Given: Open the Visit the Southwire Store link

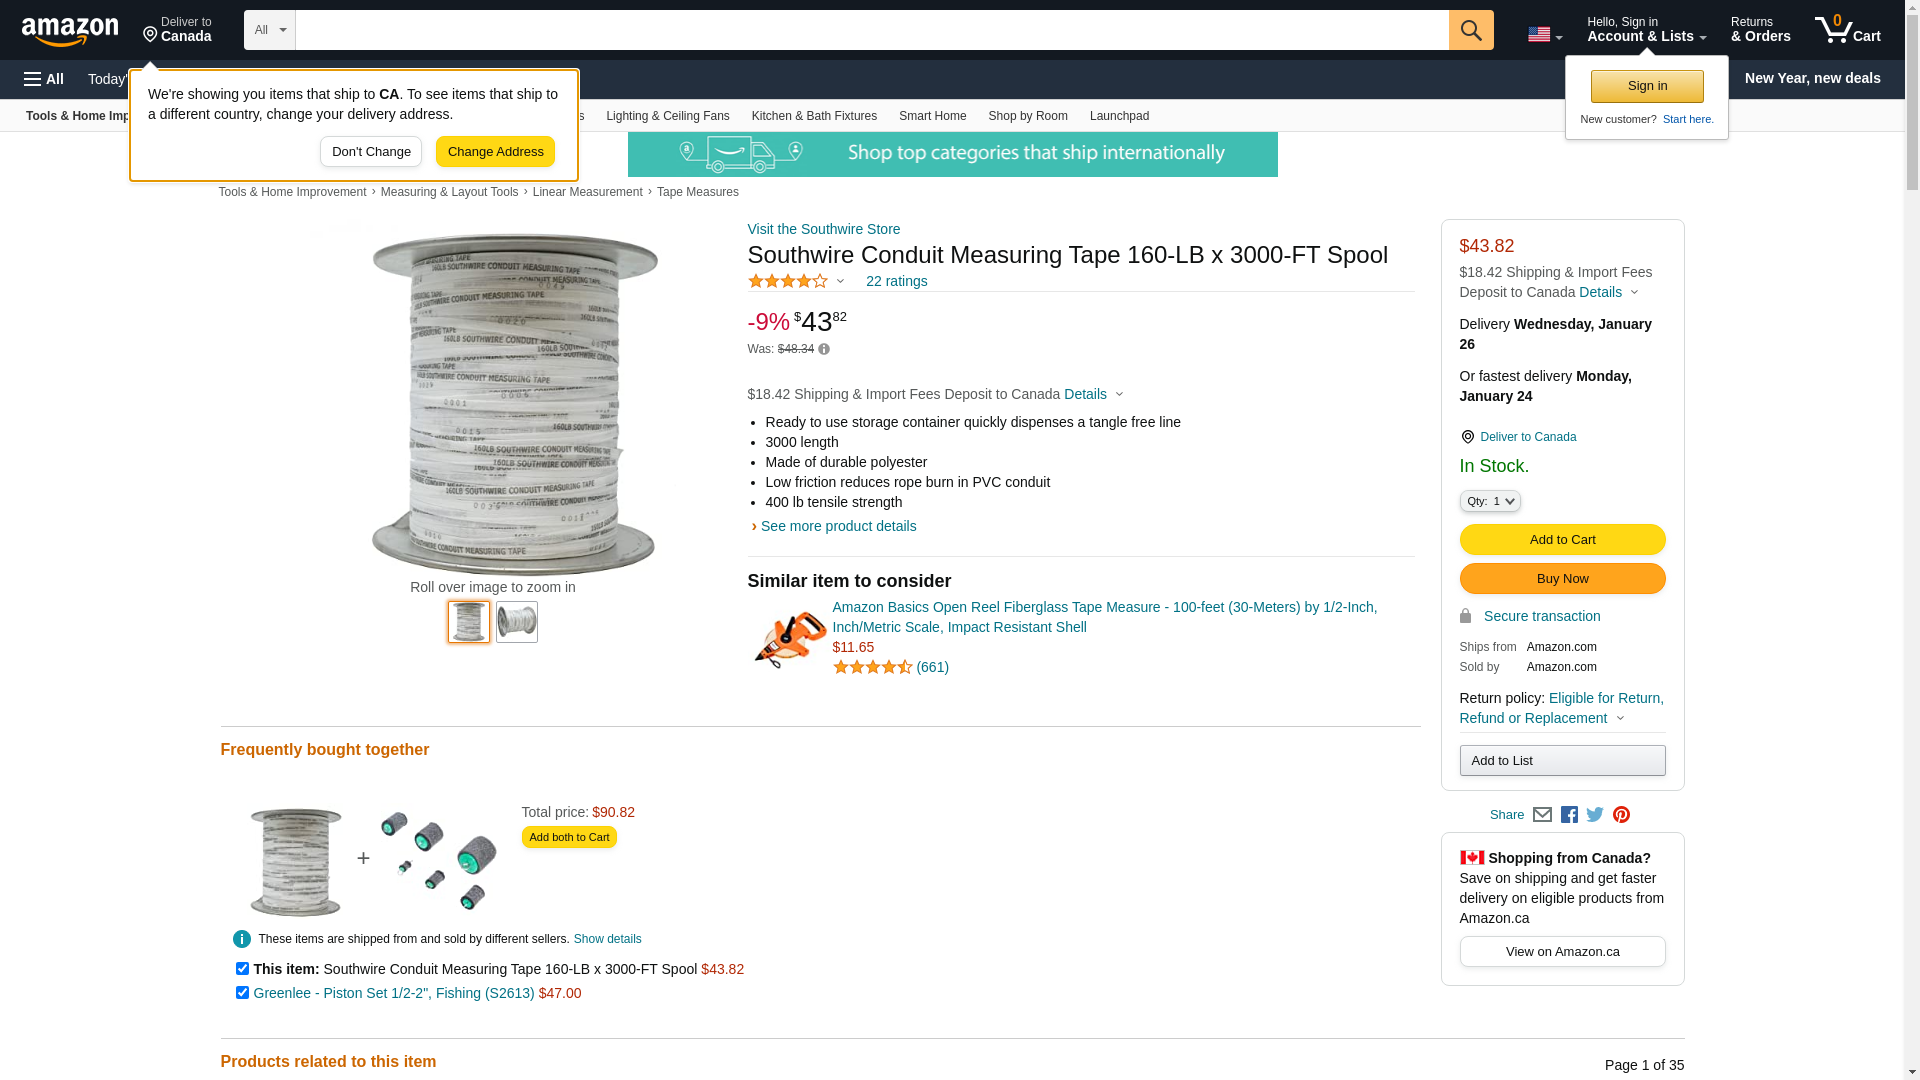Looking at the screenshot, I should tap(823, 229).
